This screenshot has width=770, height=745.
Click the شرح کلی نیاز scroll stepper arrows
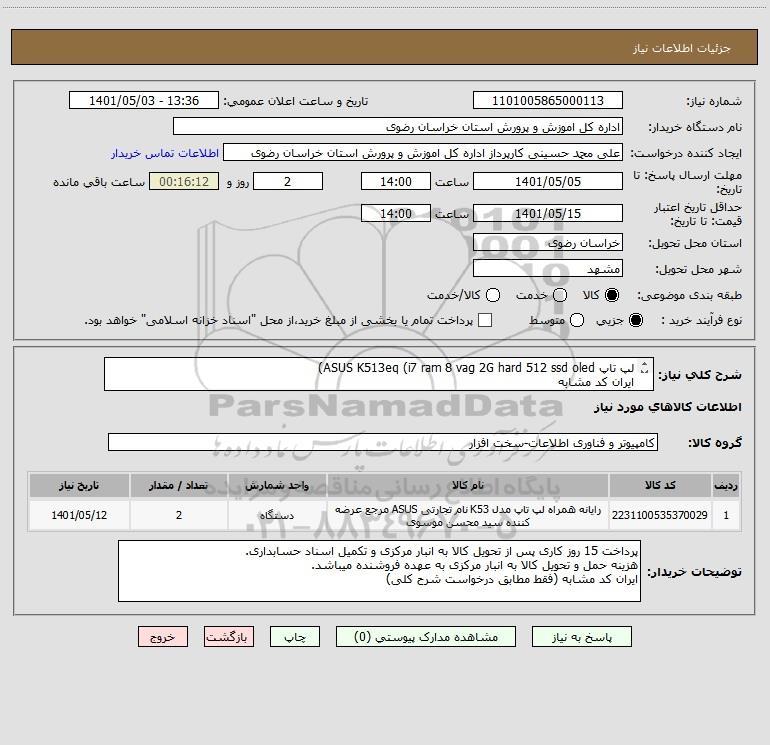click(645, 367)
